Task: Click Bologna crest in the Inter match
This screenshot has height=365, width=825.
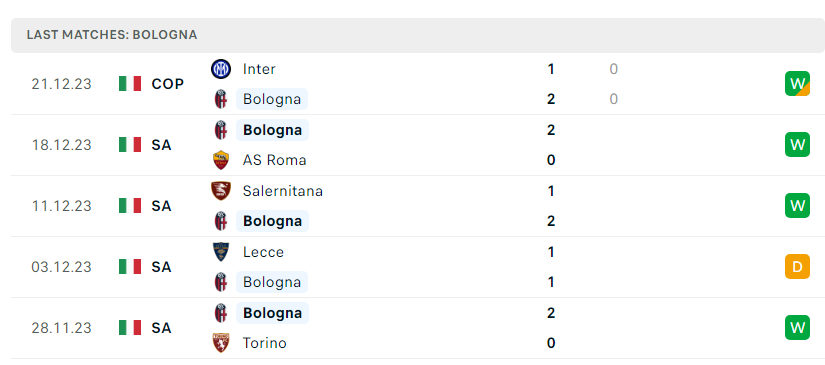Action: coord(220,99)
